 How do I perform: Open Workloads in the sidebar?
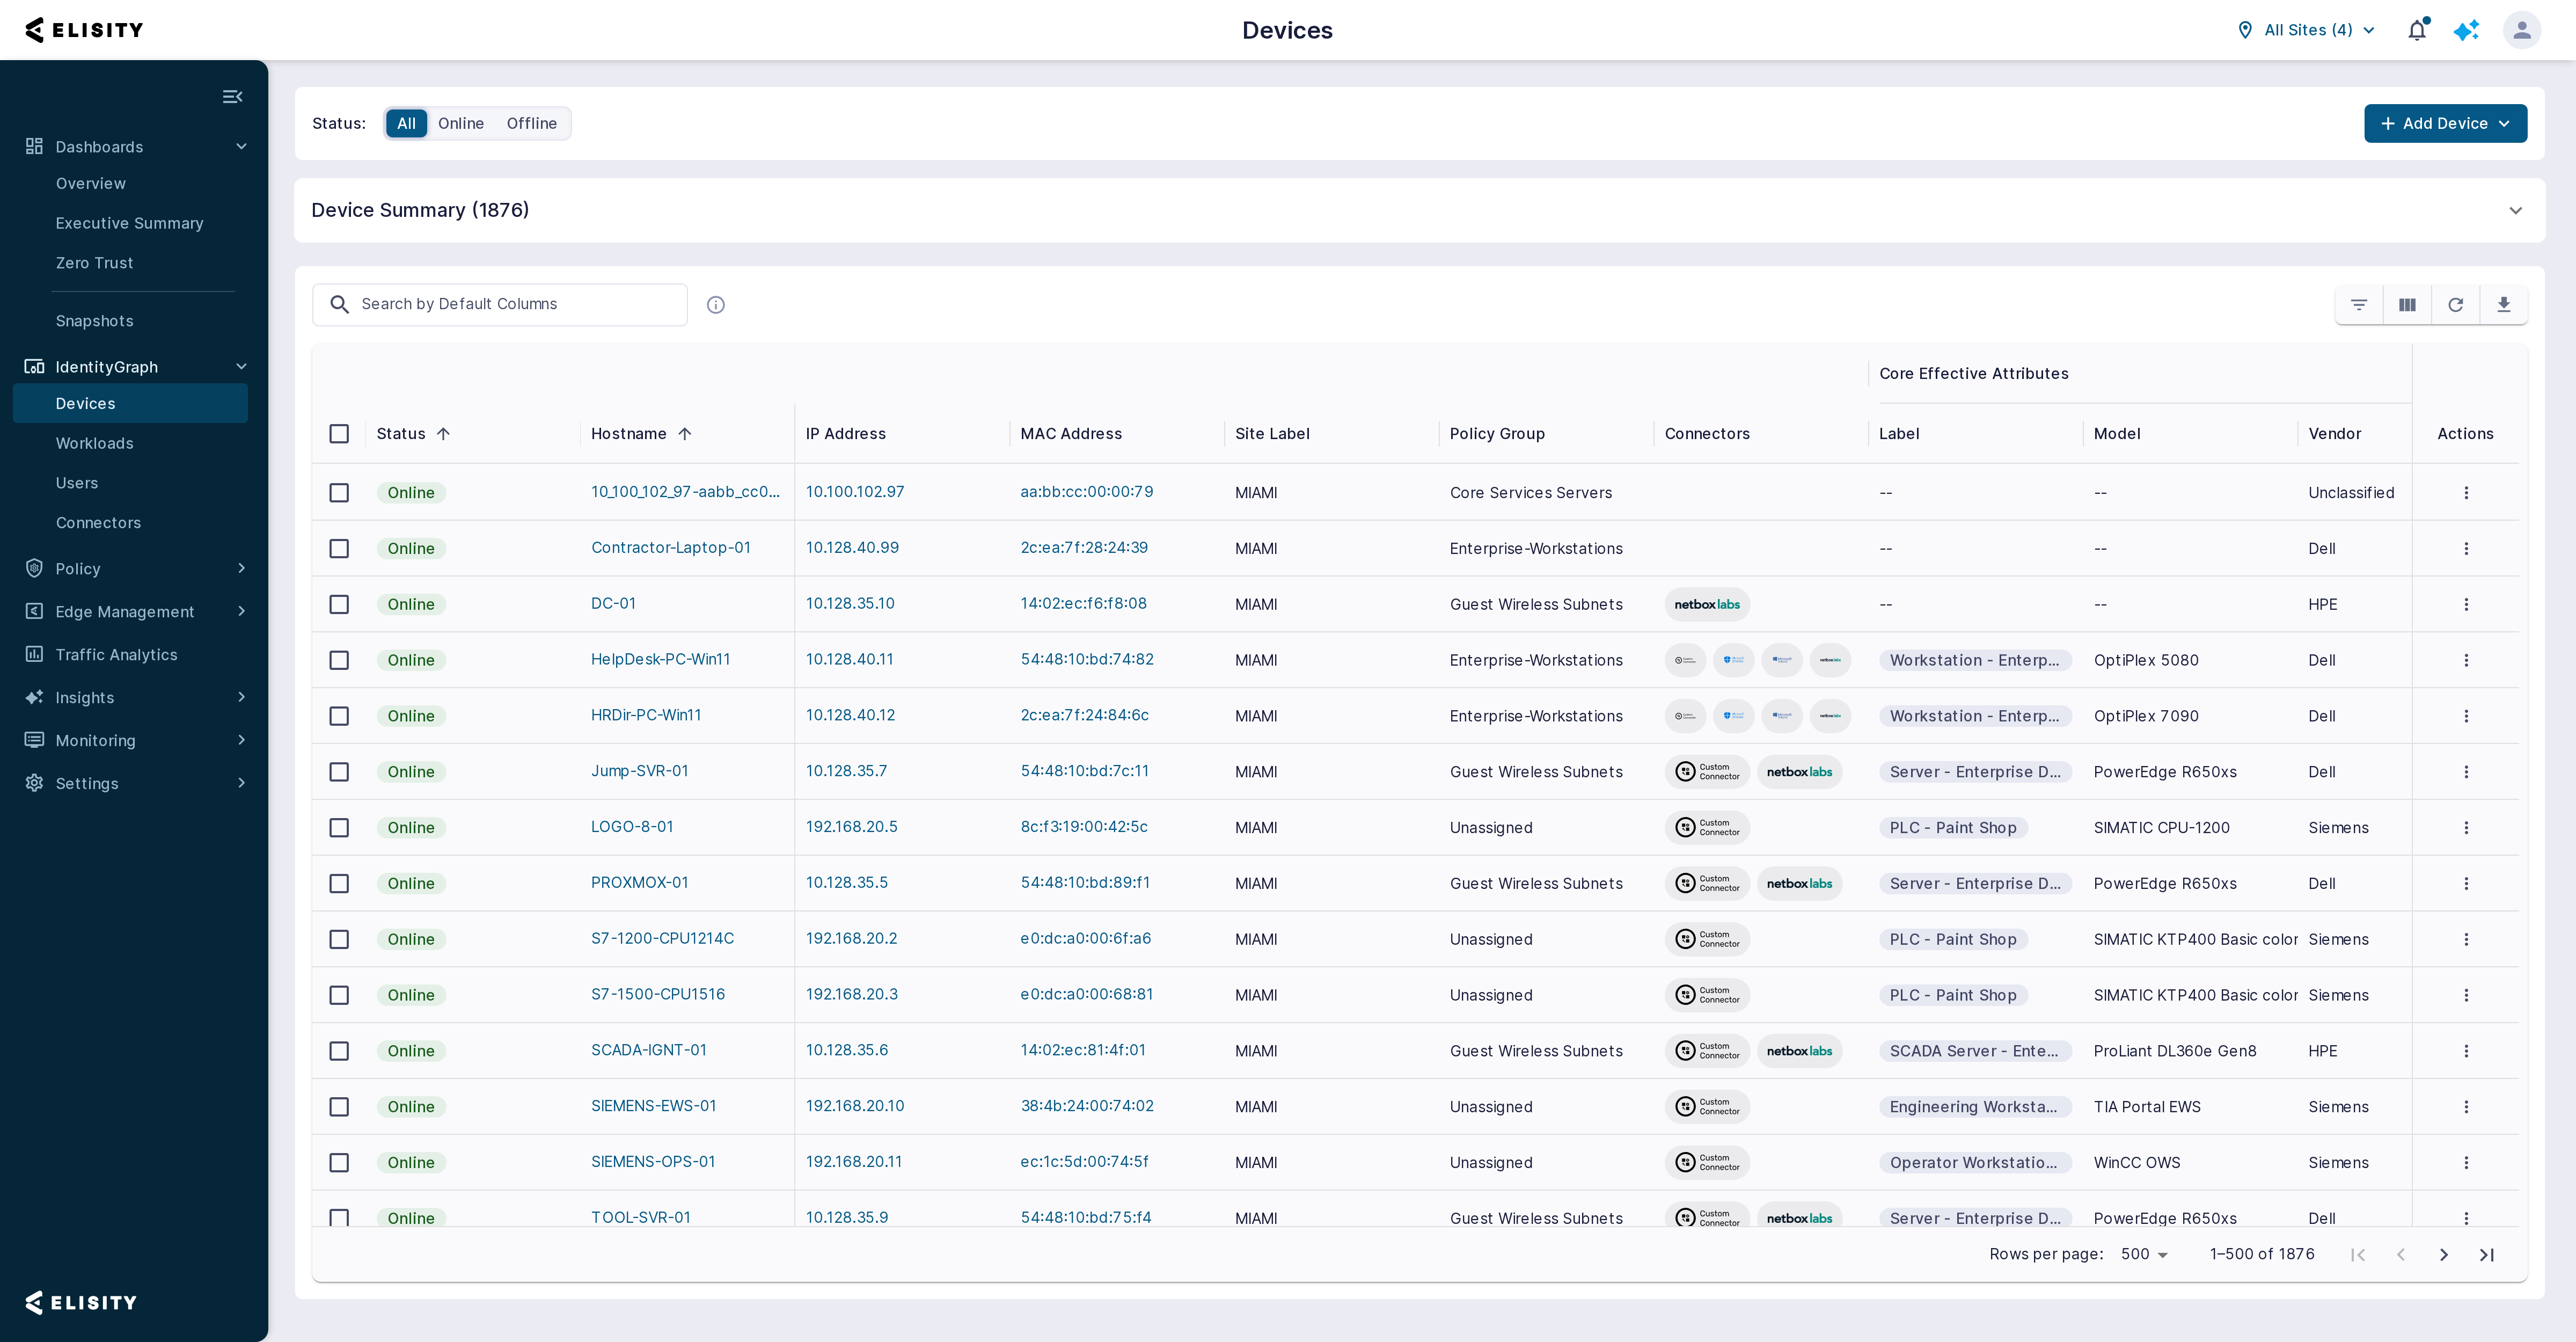94,443
